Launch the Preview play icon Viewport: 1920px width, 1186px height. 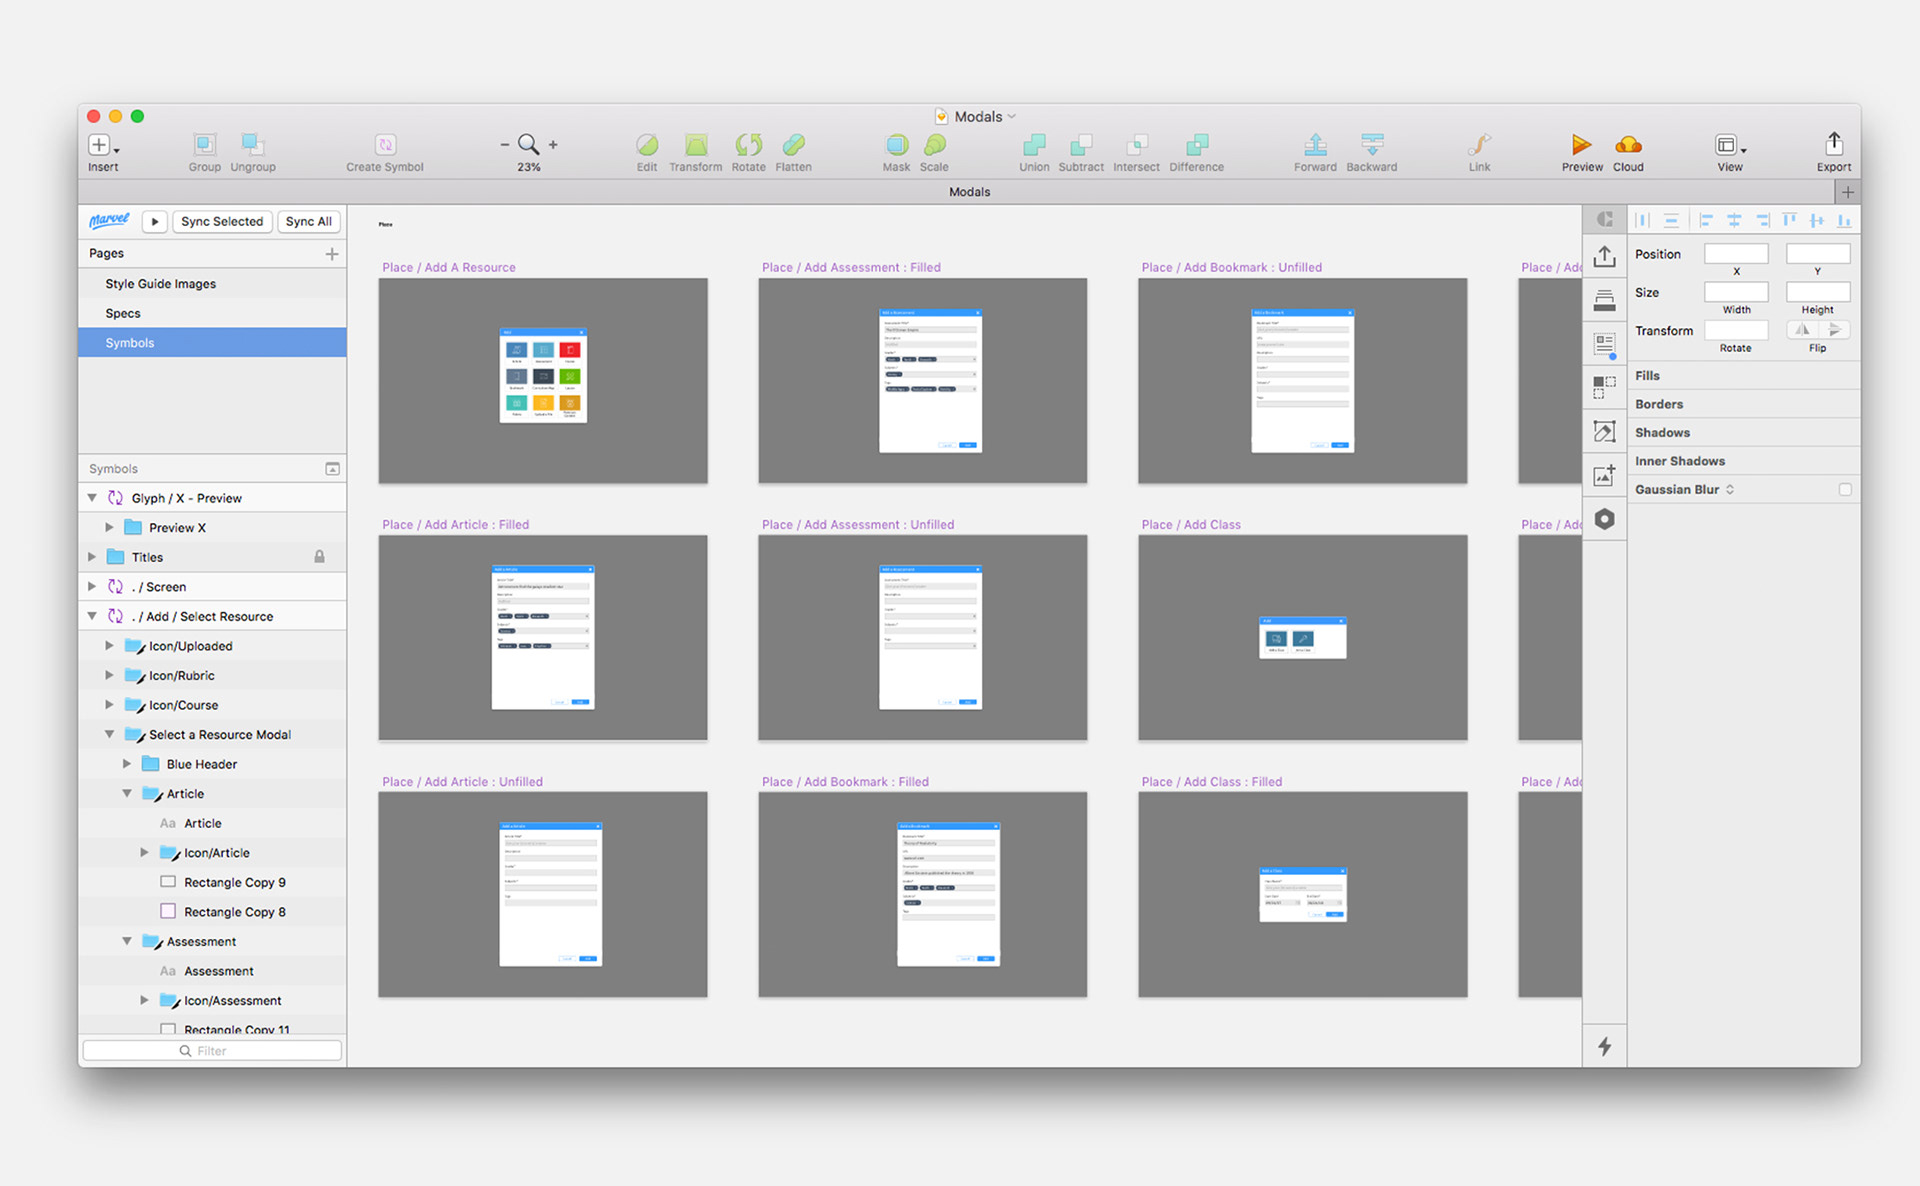(1581, 144)
